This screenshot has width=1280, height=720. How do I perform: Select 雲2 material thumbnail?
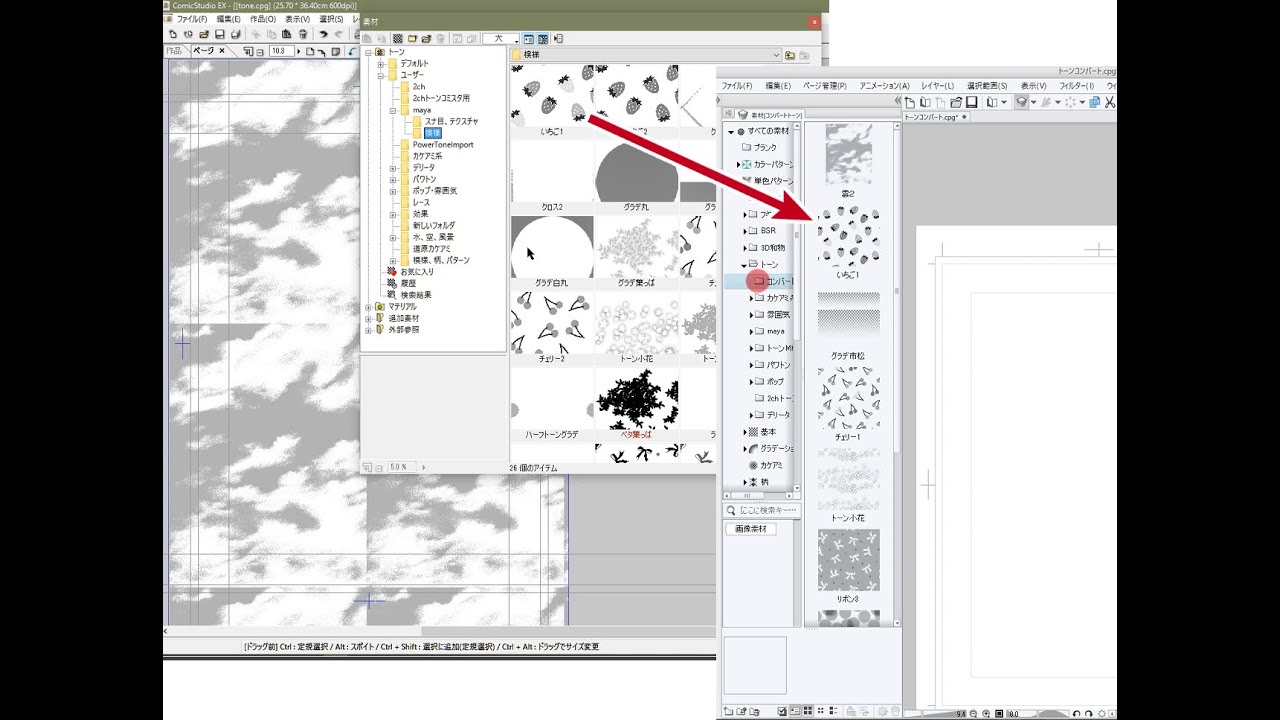848,156
